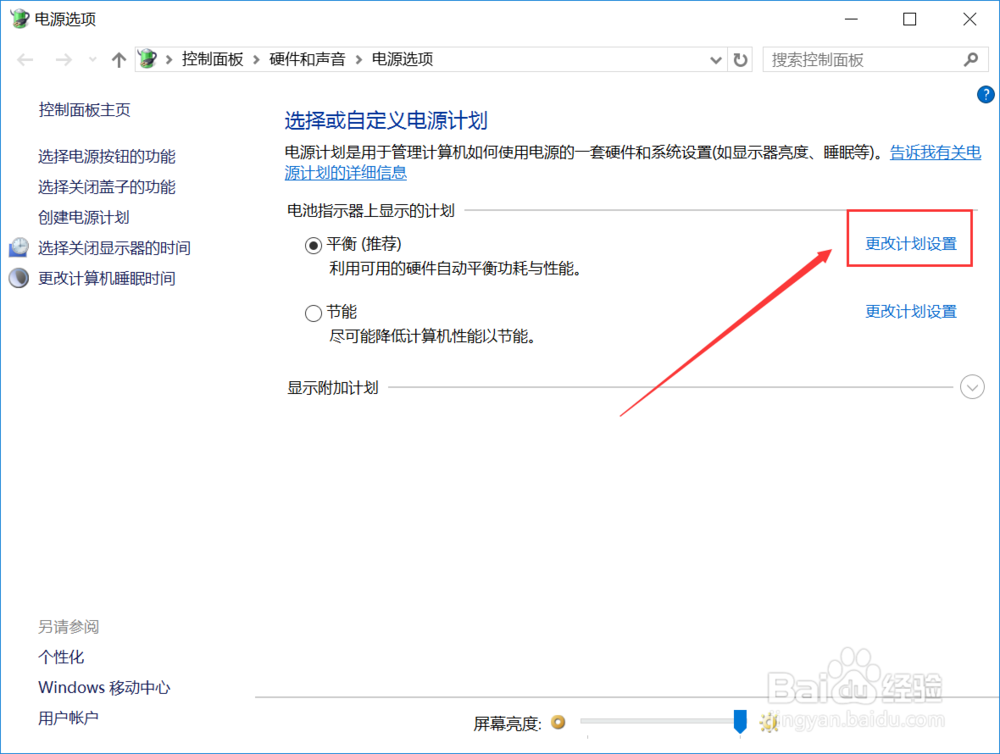Image resolution: width=1000 pixels, height=754 pixels.
Task: Click the Refresh icon beside the address bar
Action: tap(740, 59)
